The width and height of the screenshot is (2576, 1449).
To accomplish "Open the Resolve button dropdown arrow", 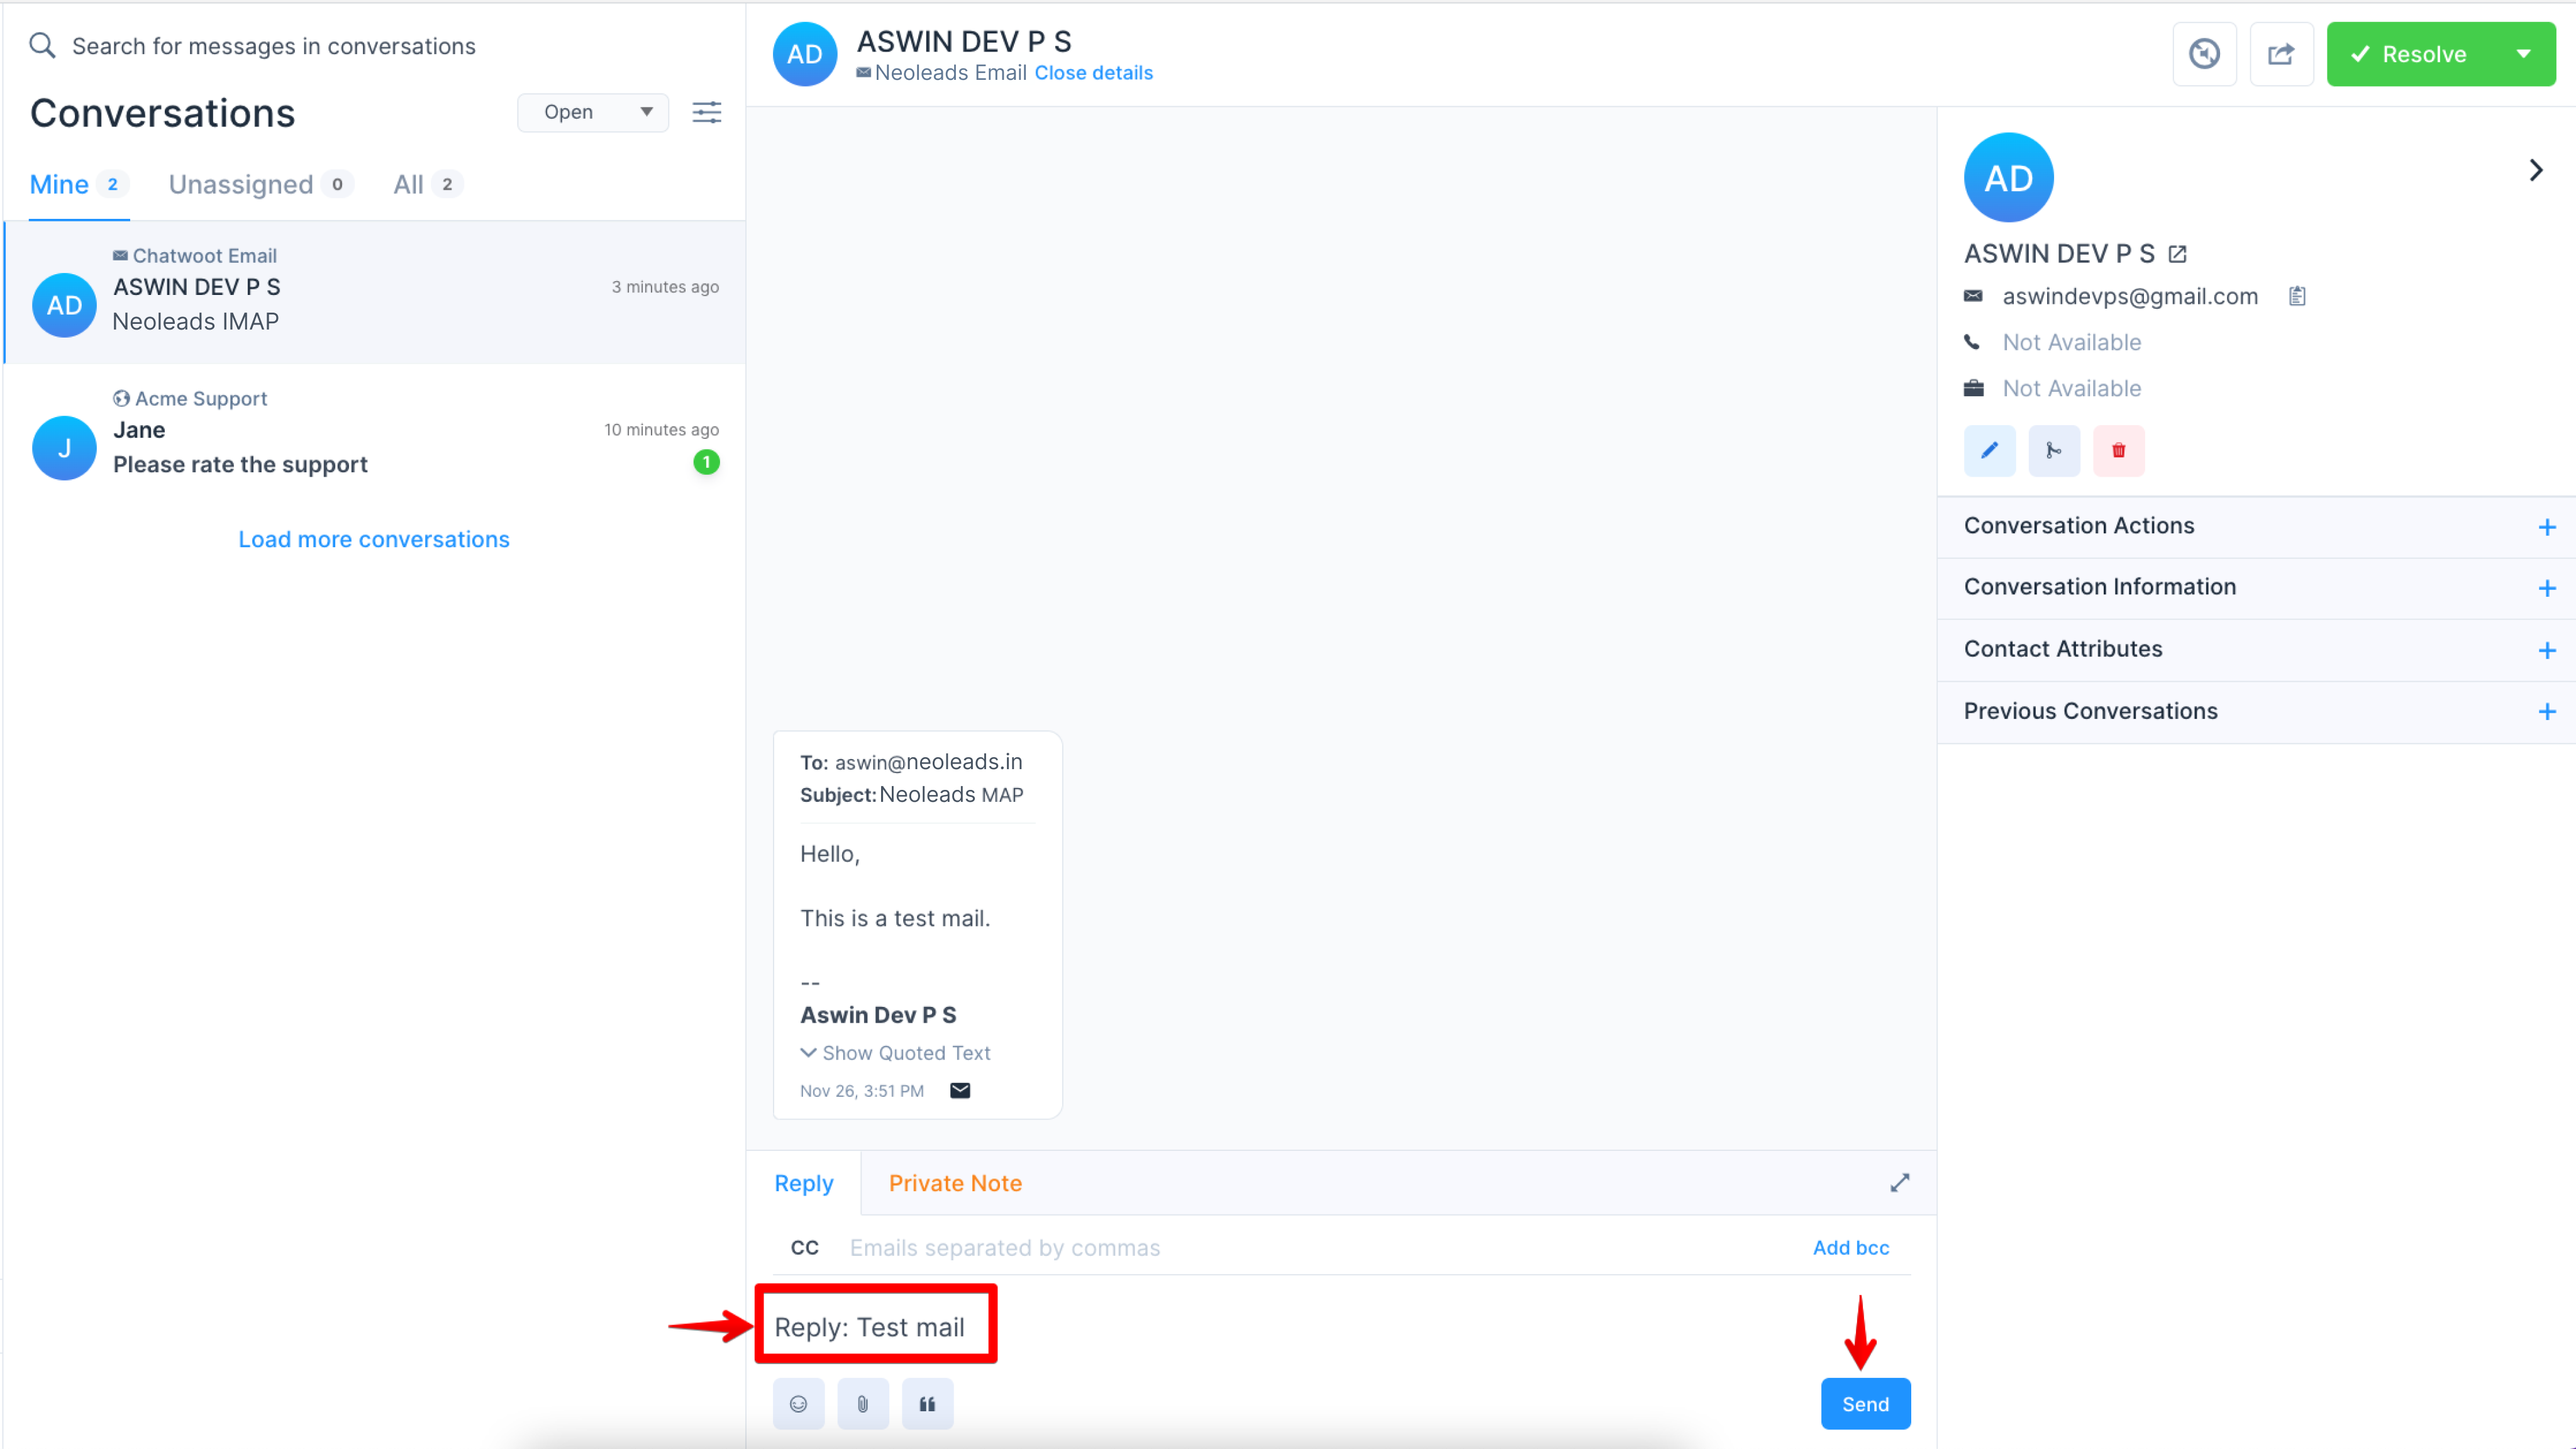I will pos(2523,54).
